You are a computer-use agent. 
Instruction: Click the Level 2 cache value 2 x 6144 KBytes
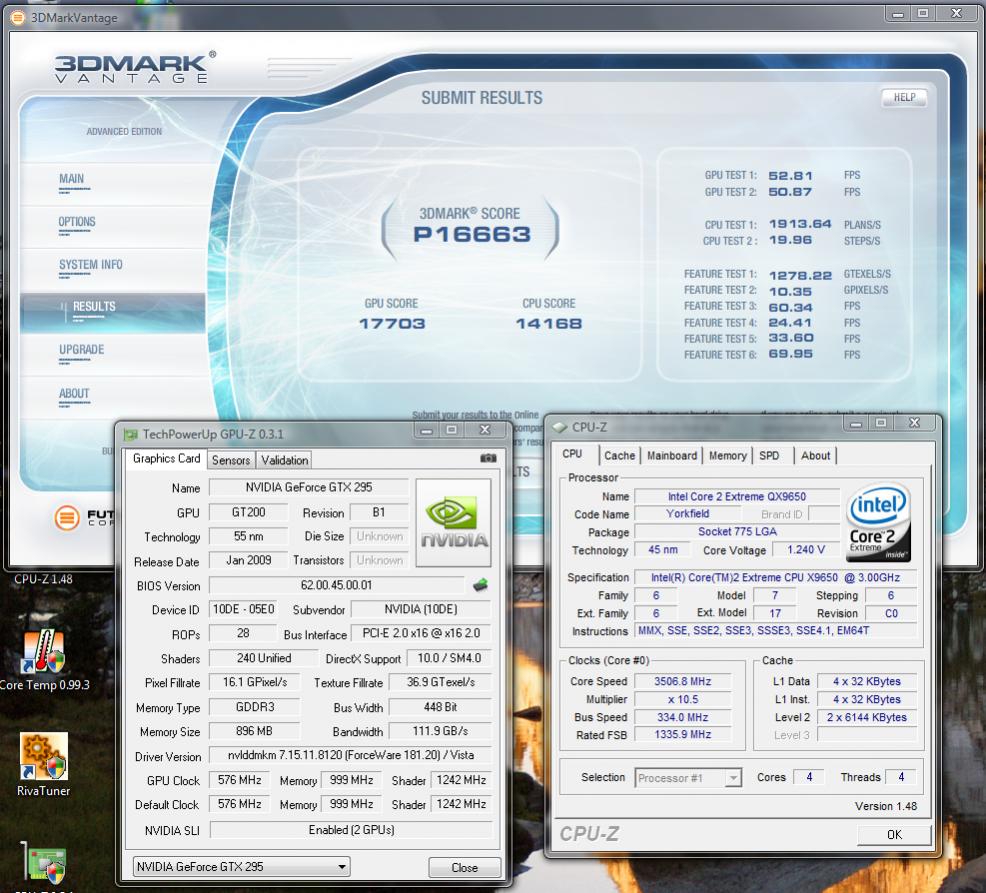coord(867,718)
